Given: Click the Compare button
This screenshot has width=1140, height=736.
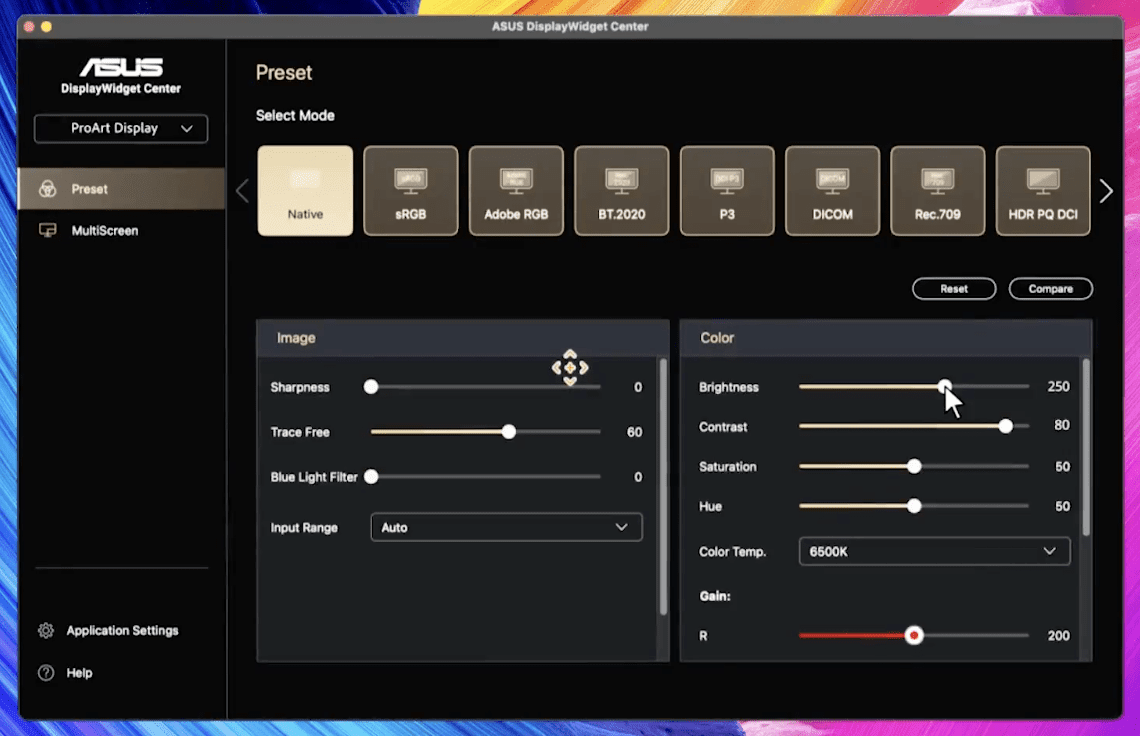Looking at the screenshot, I should tap(1051, 289).
